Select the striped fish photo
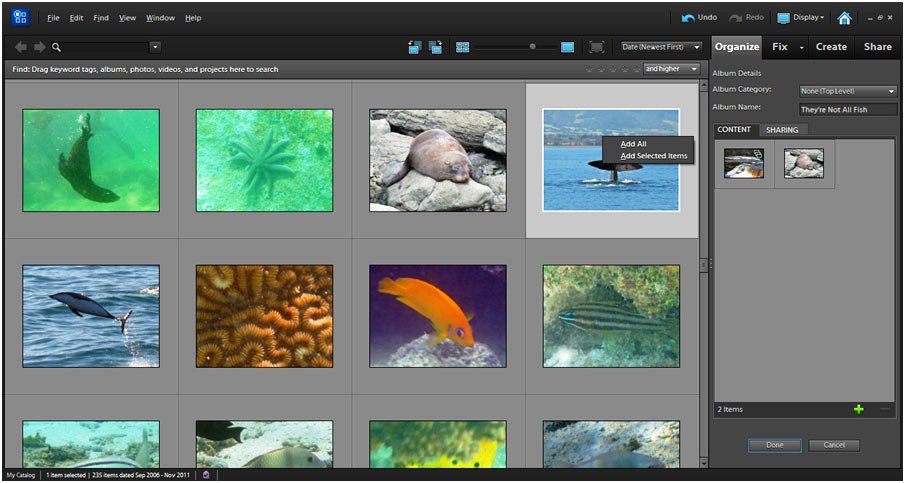905x483 pixels. click(x=611, y=316)
